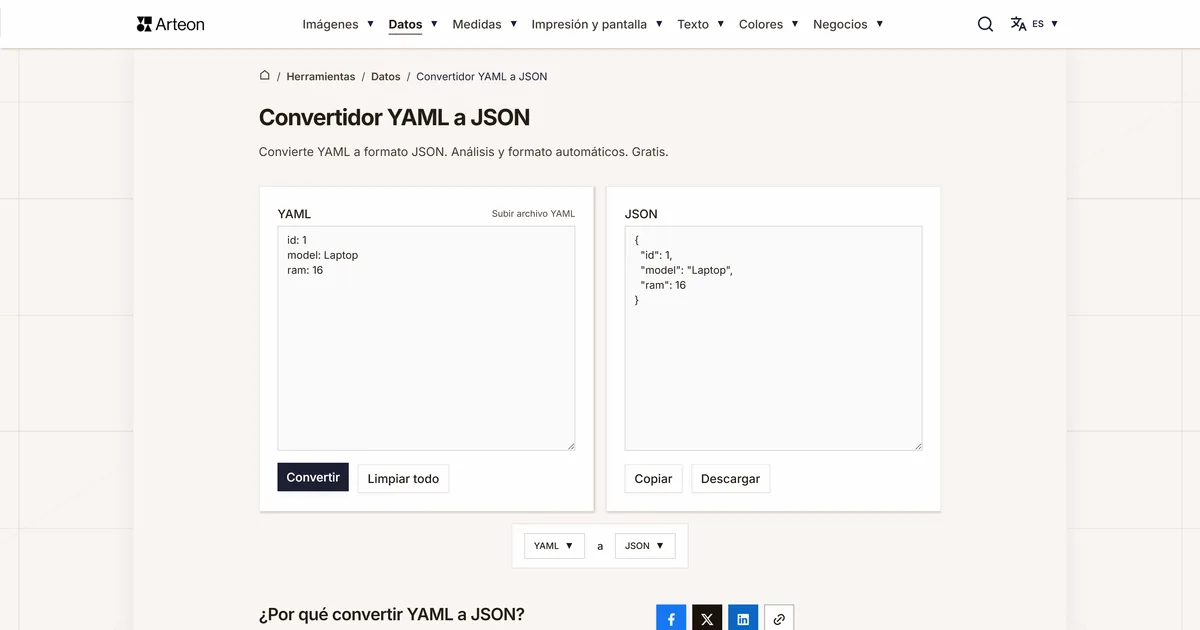Image resolution: width=1200 pixels, height=630 pixels.
Task: Open the Medidas menu
Action: (x=485, y=24)
